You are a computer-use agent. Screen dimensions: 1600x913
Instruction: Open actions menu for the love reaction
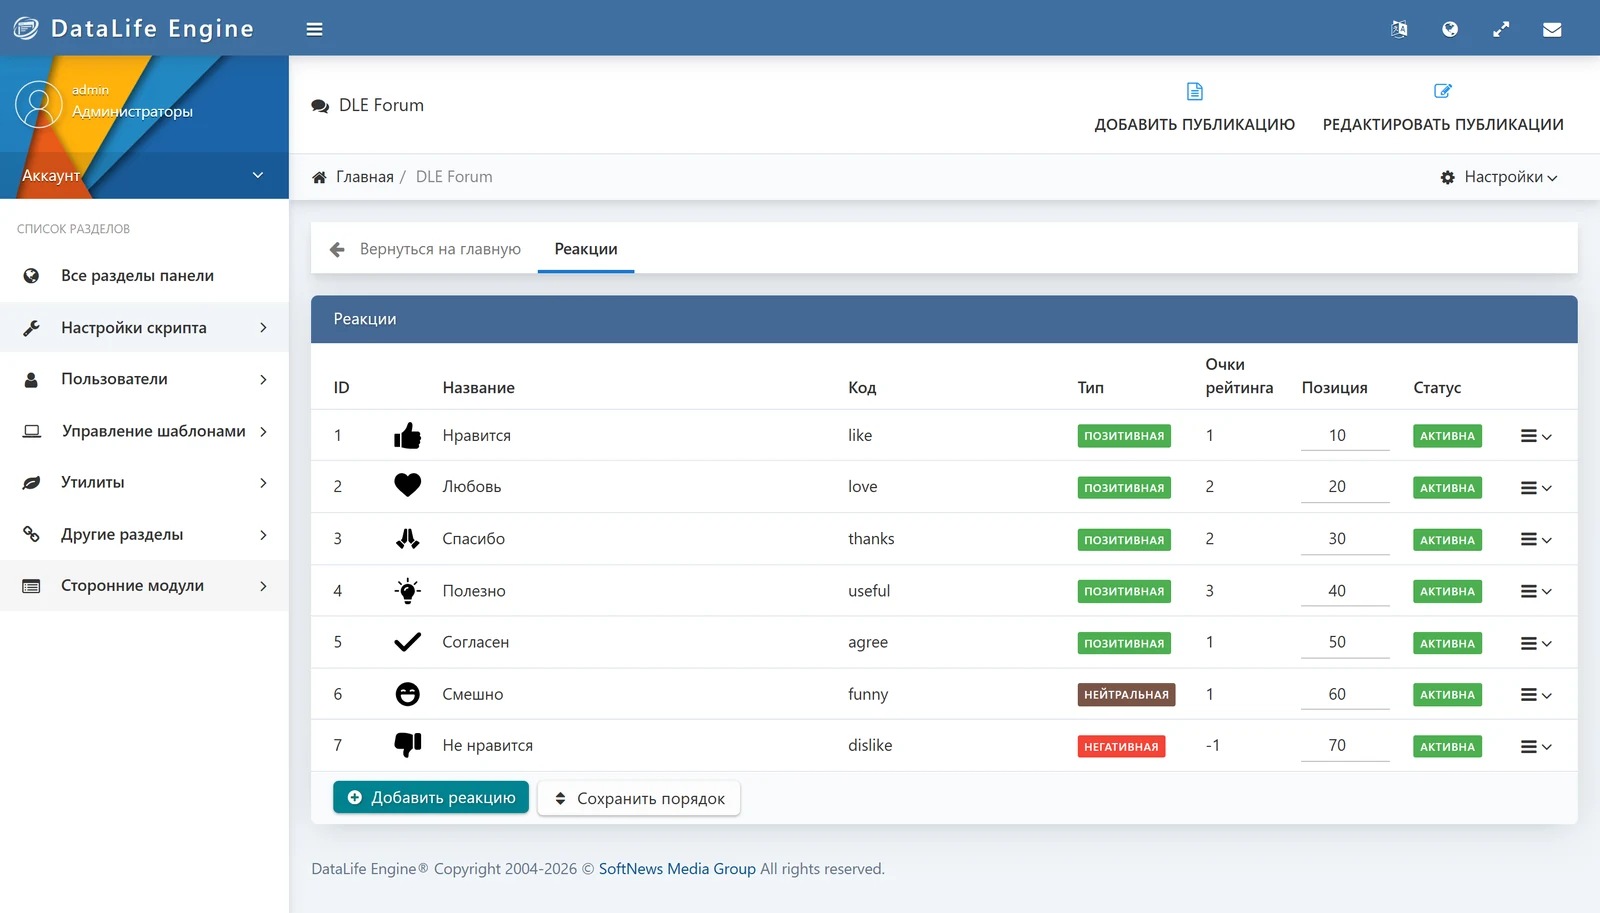(1536, 488)
